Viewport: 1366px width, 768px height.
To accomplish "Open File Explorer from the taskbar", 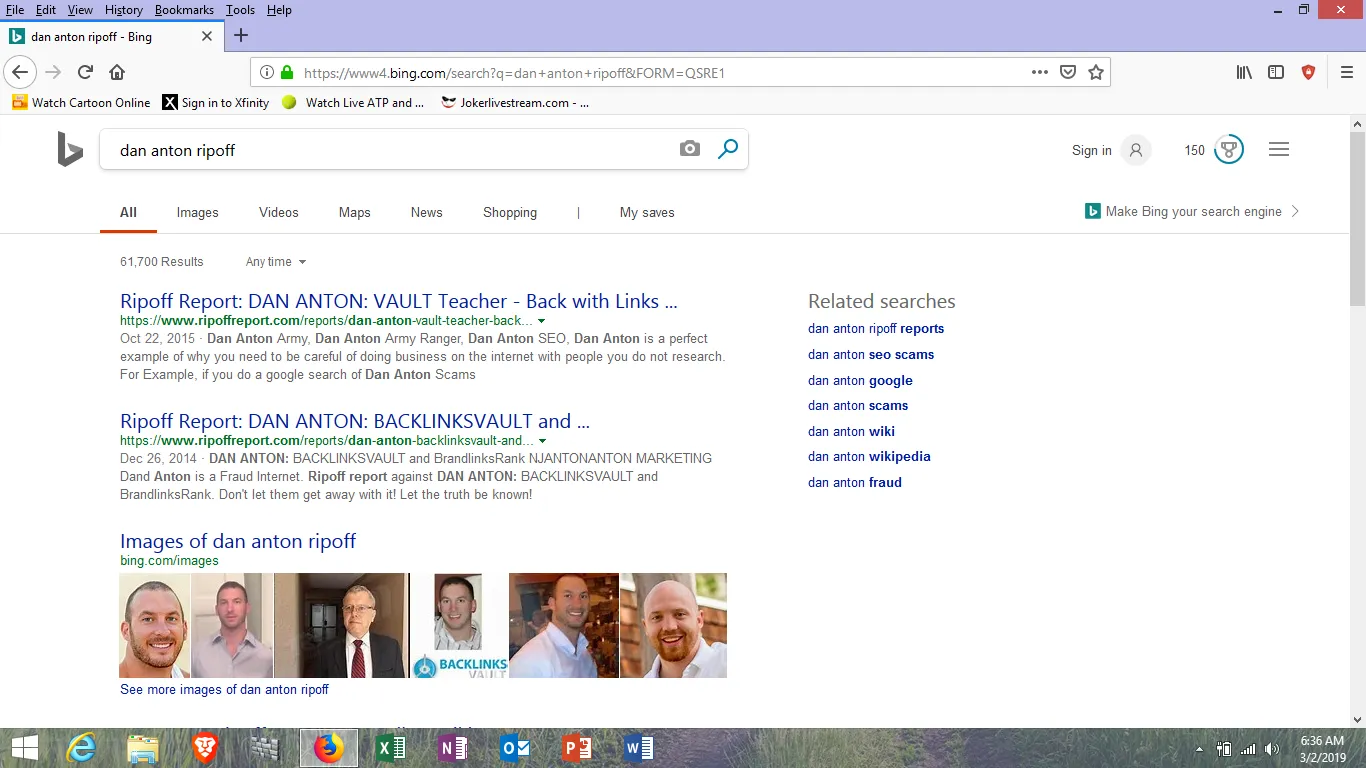I will click(x=143, y=748).
